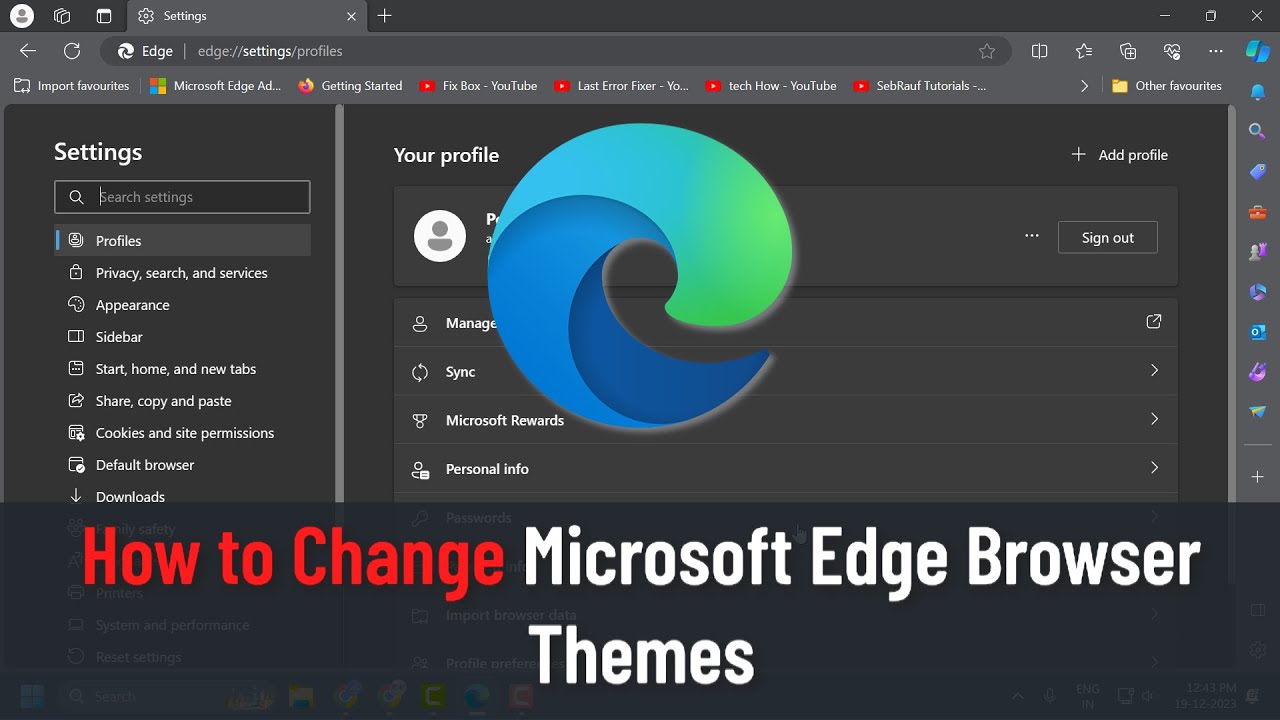This screenshot has width=1280, height=720.
Task: Add this page to favourites star
Action: (x=987, y=51)
